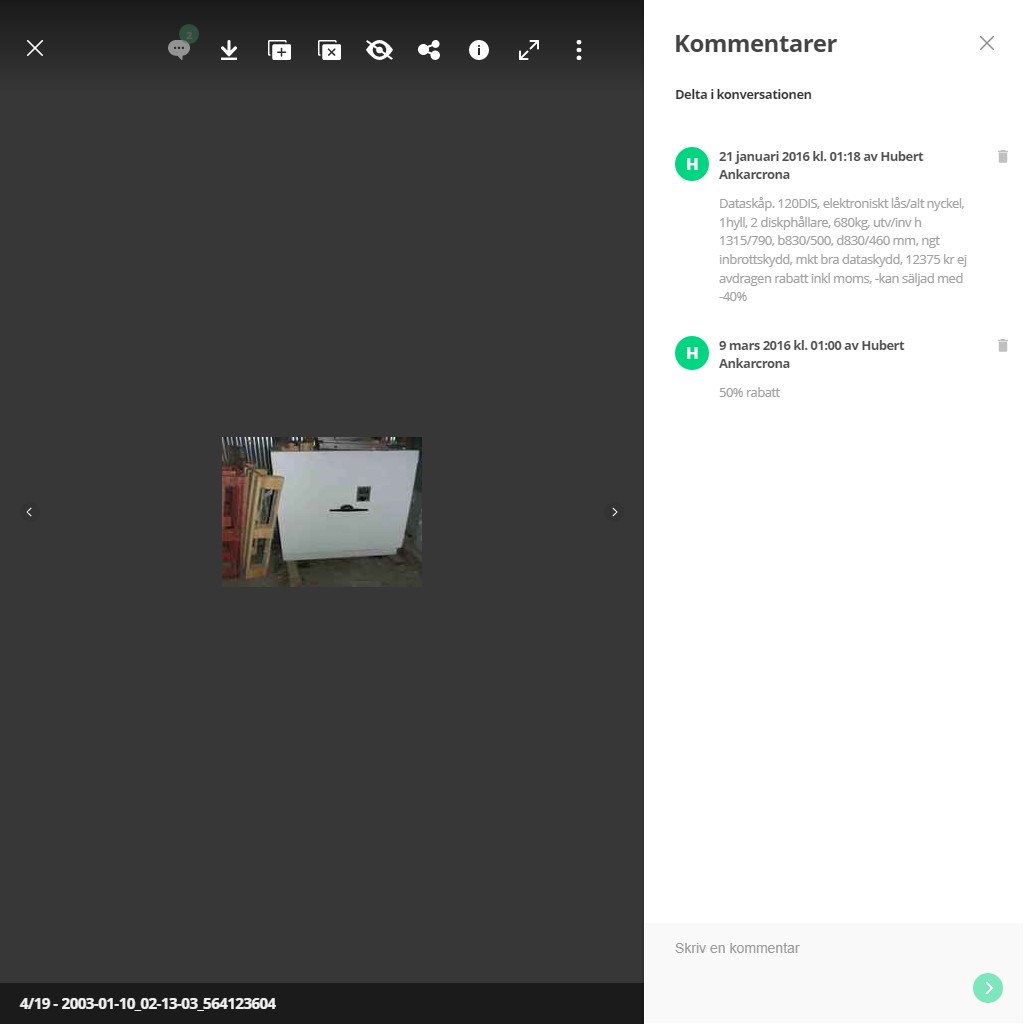Toggle hide photo with the crossed eye icon
The height and width of the screenshot is (1024, 1024).
379,50
